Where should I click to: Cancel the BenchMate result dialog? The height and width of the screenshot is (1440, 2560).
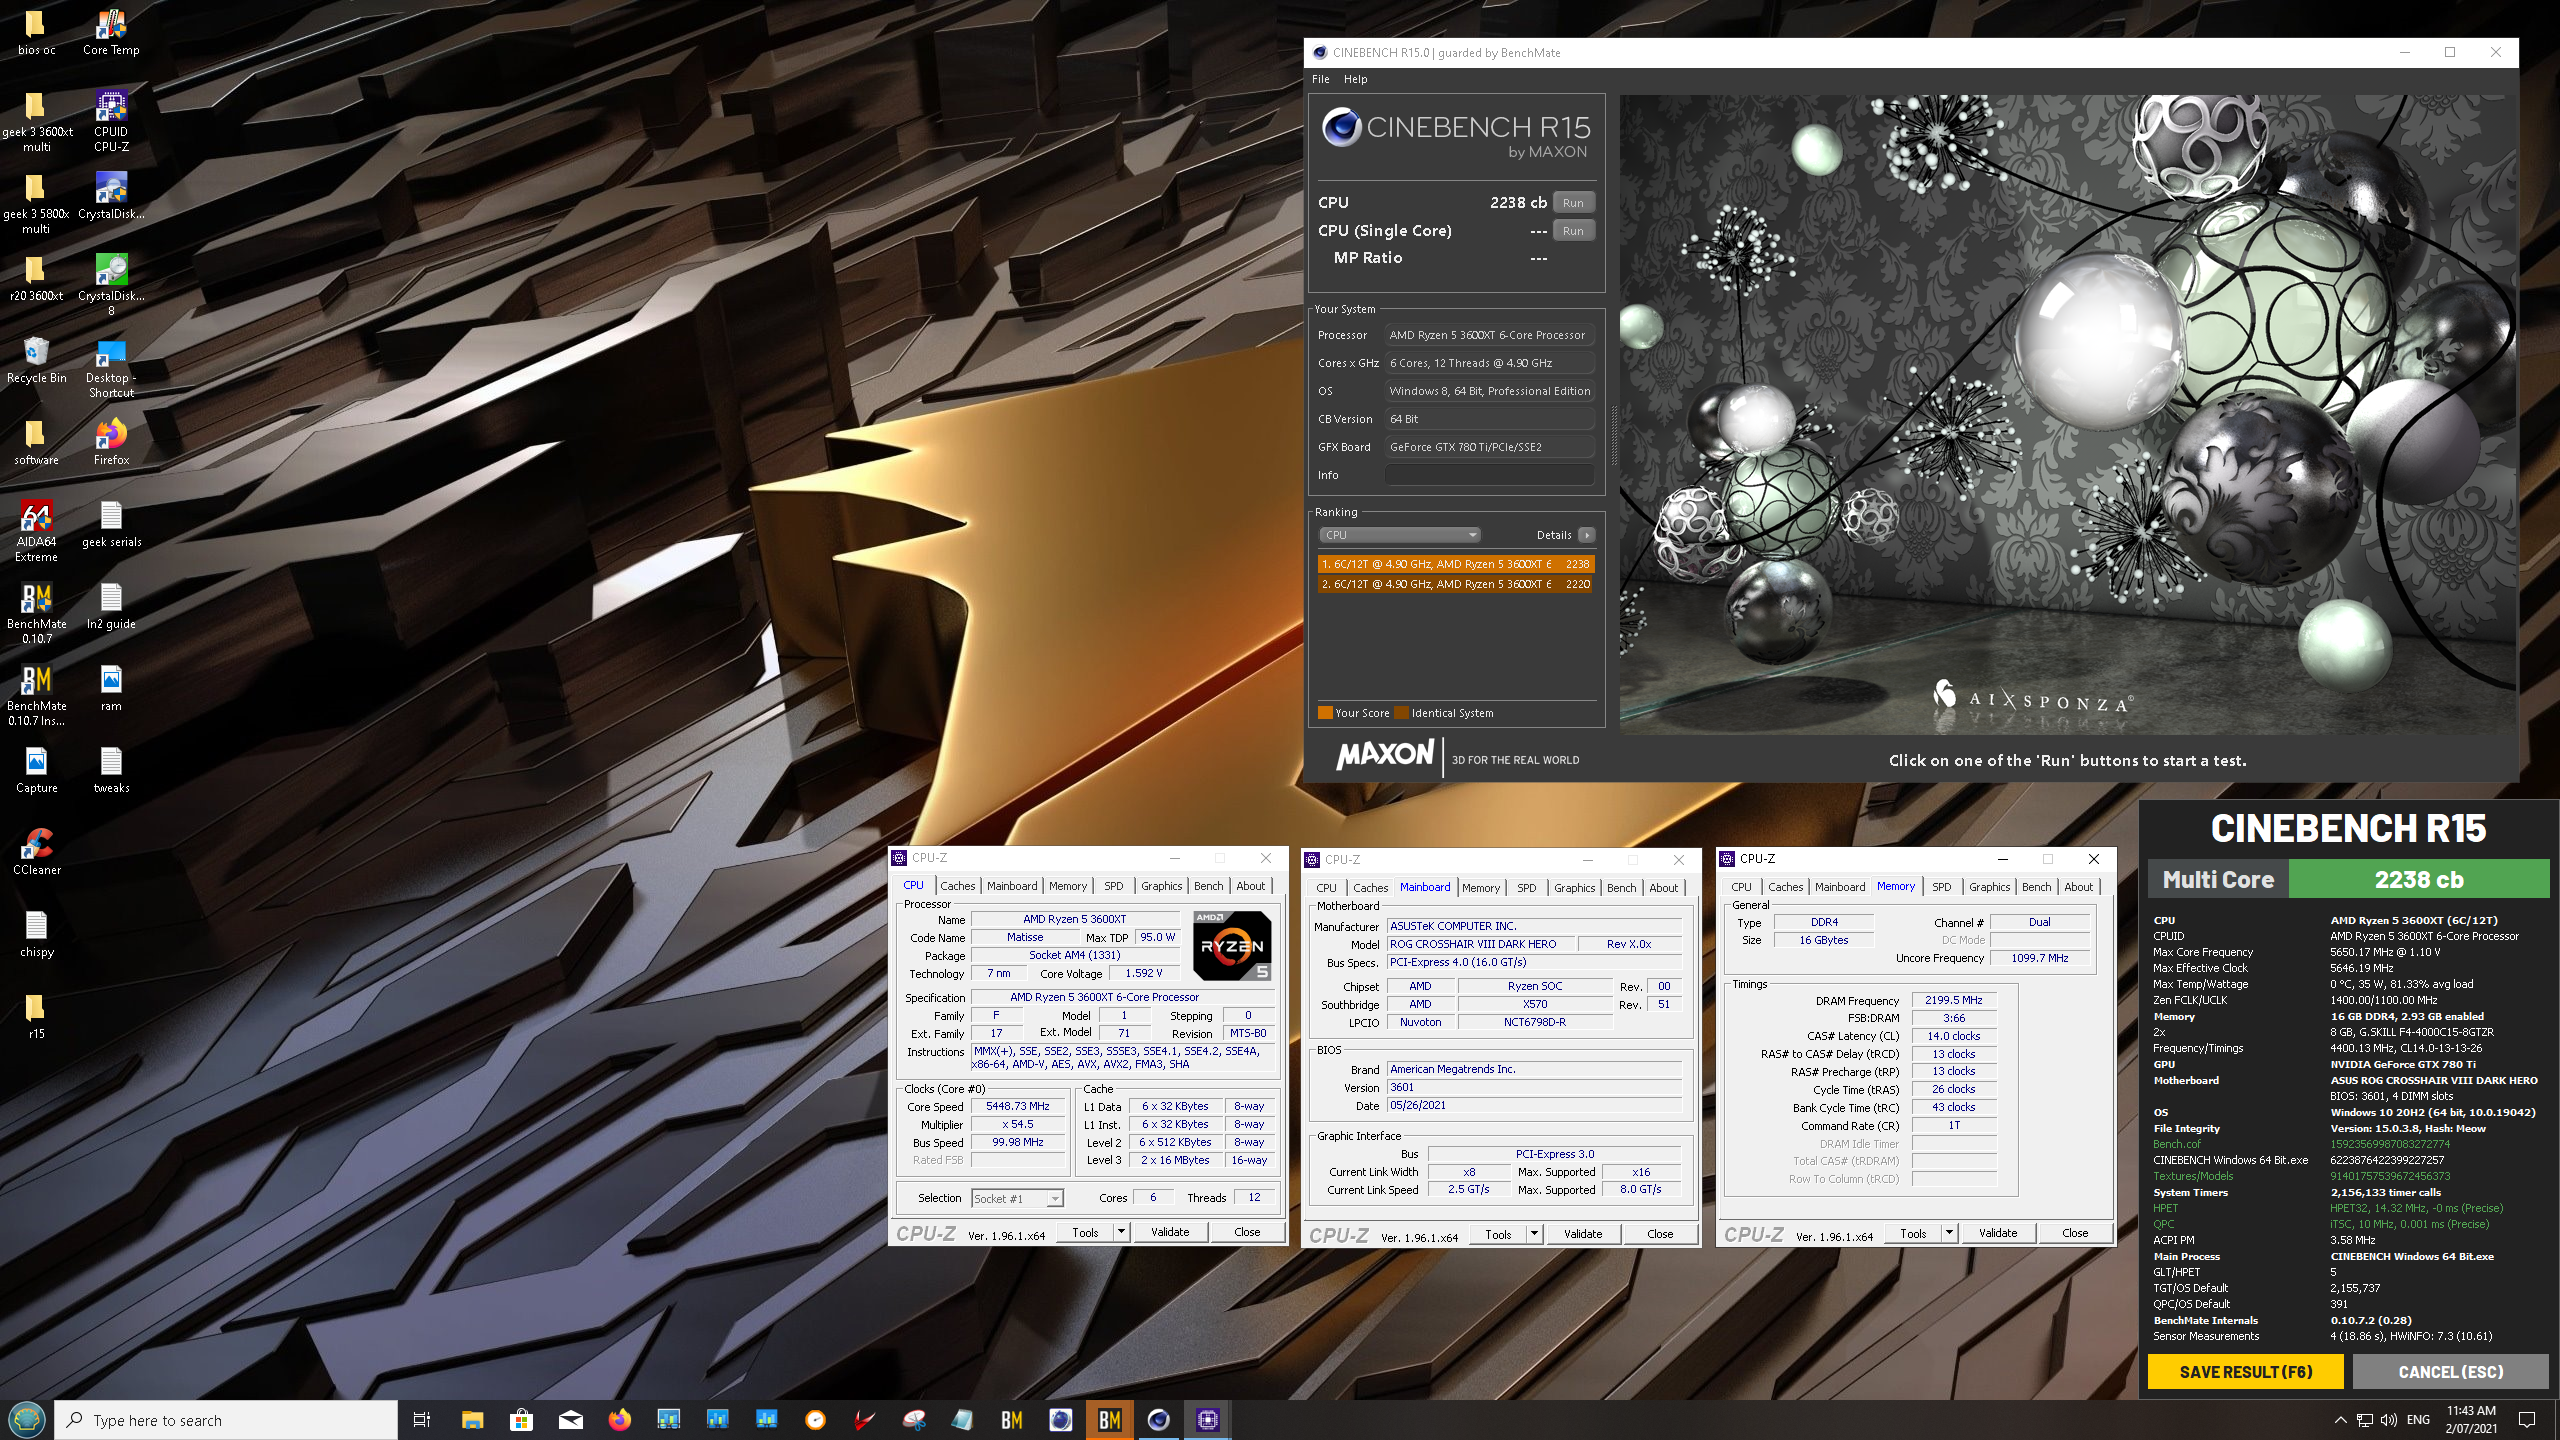[2451, 1372]
